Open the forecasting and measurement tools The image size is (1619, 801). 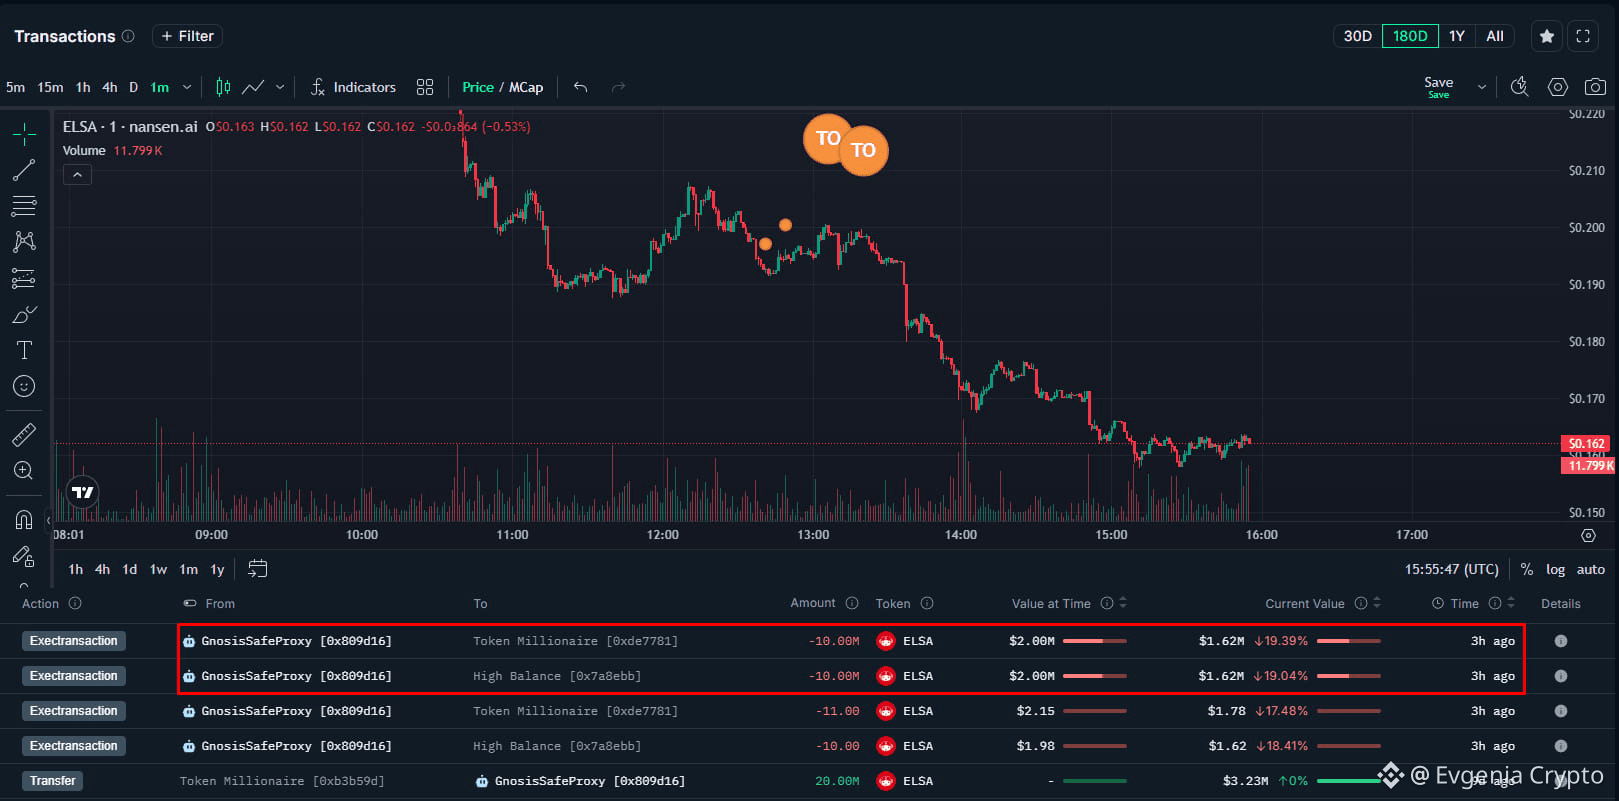[x=24, y=278]
